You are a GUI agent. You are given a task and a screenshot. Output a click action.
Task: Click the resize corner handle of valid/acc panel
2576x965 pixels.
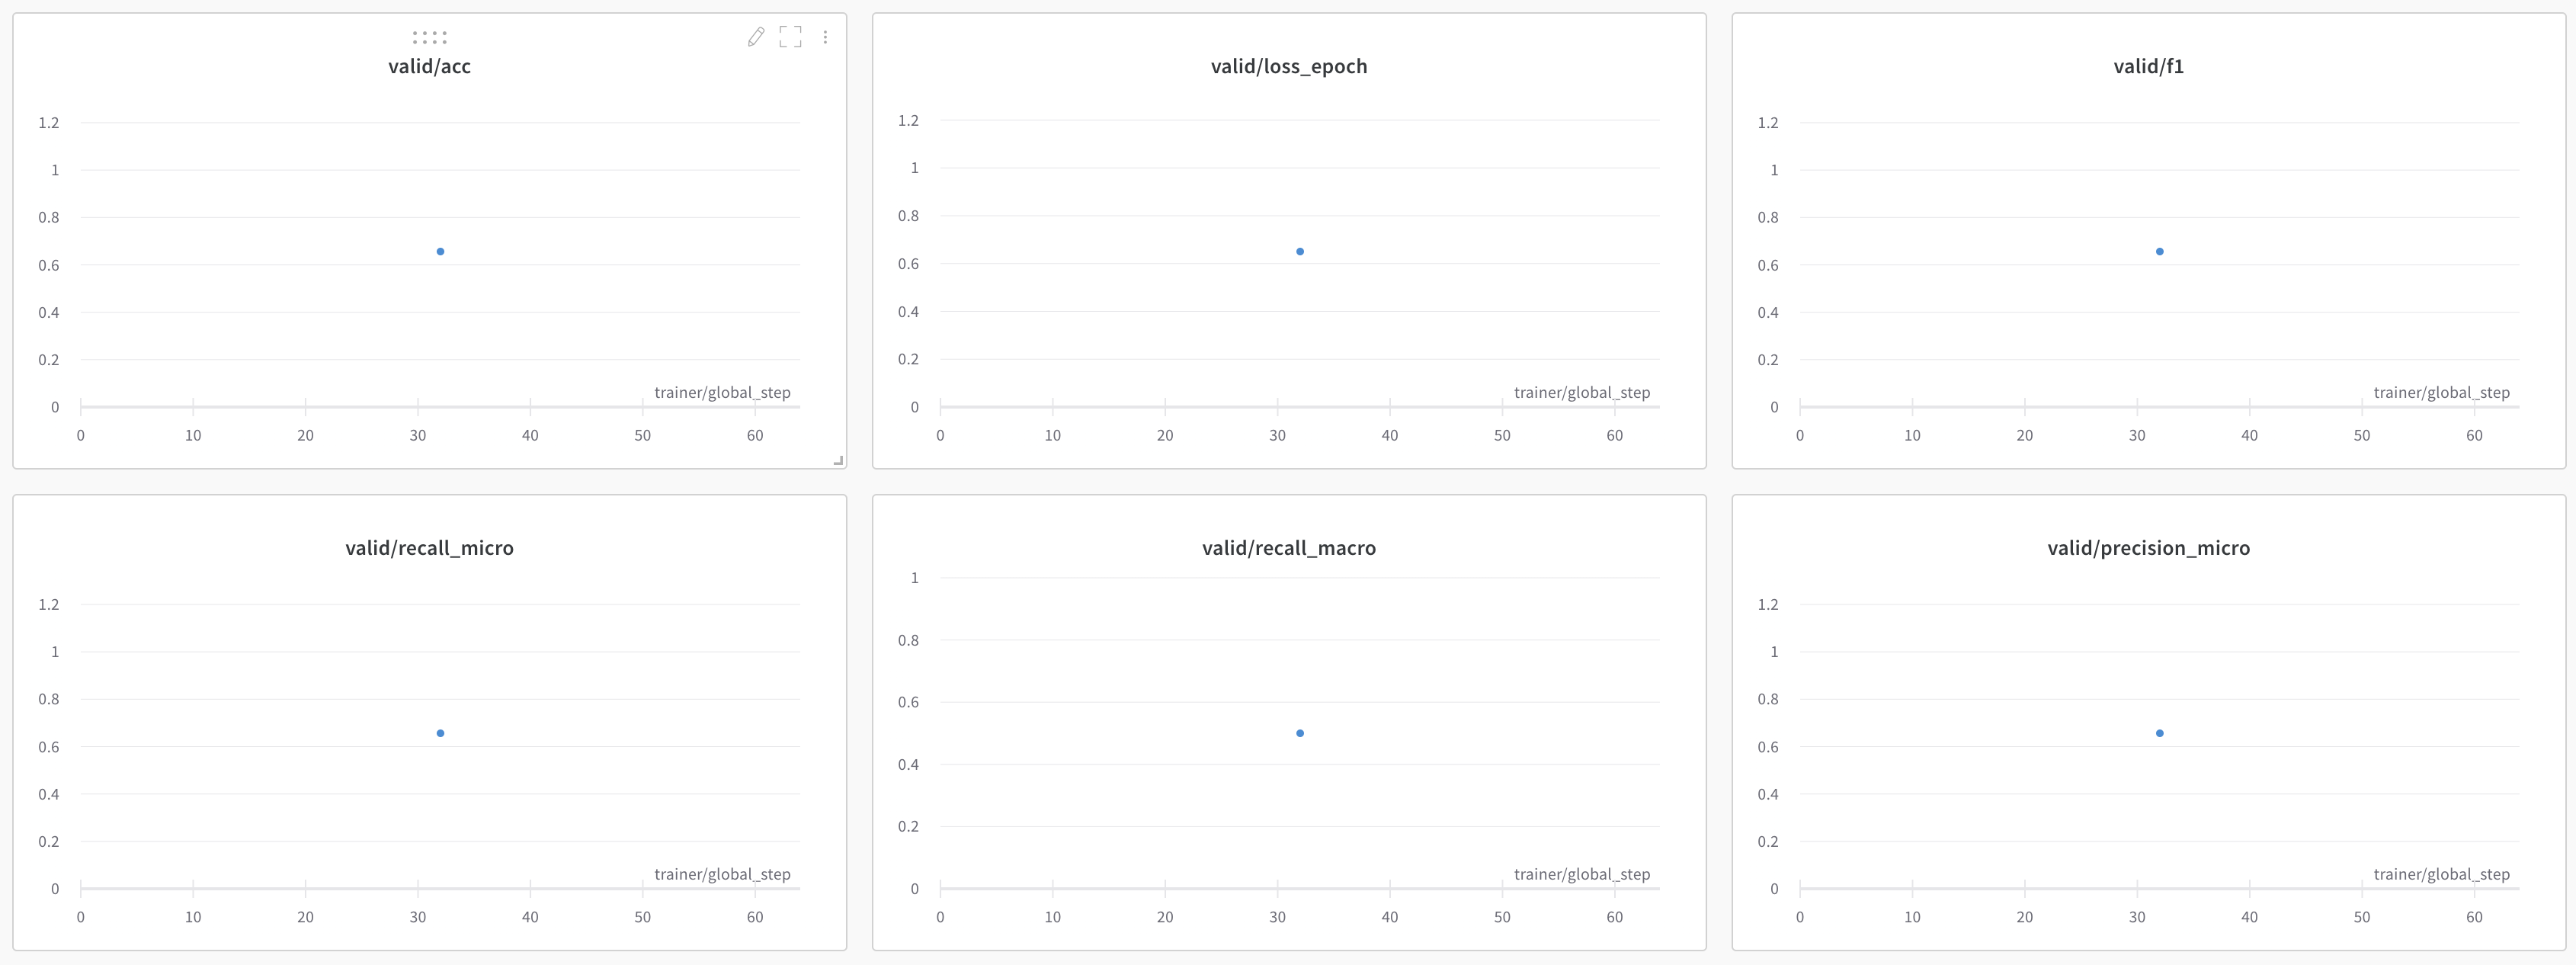tap(839, 461)
